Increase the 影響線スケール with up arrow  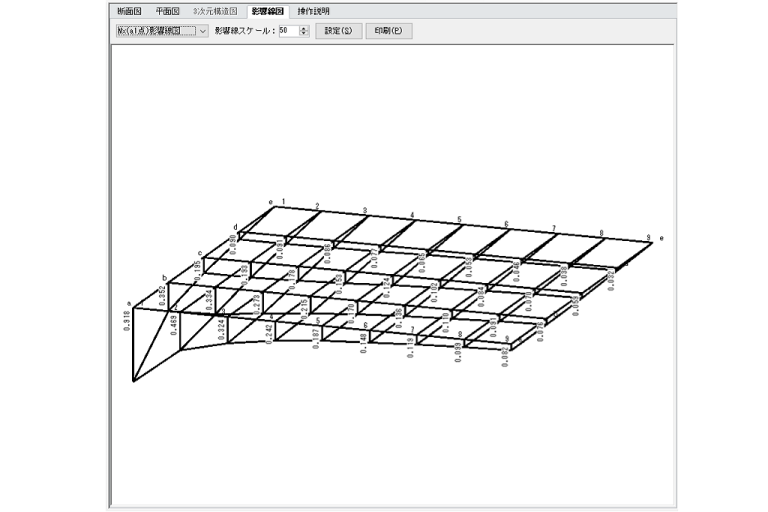click(304, 28)
